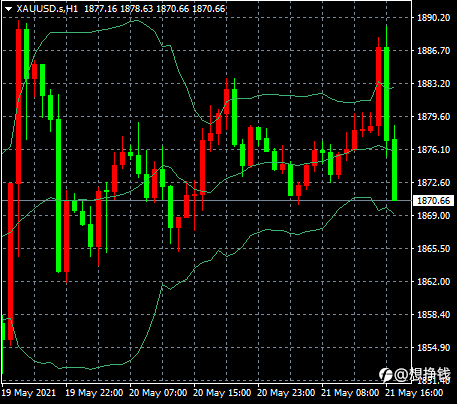Screen dimensions: 457x404
Task: Click the 1862.00 price scale label
Action: tap(433, 282)
